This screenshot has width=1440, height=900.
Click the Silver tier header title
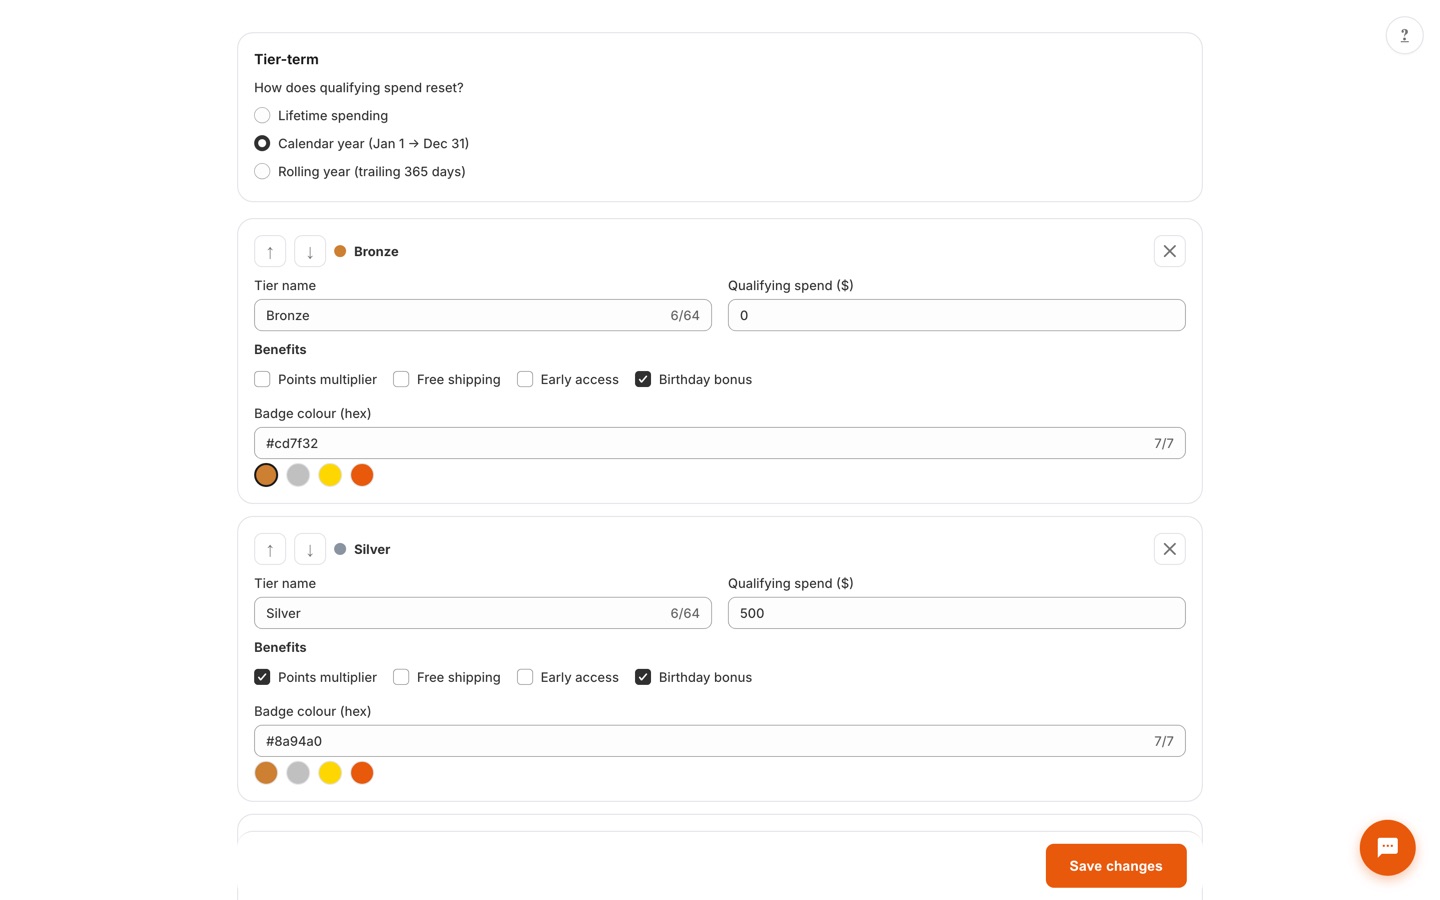(372, 549)
